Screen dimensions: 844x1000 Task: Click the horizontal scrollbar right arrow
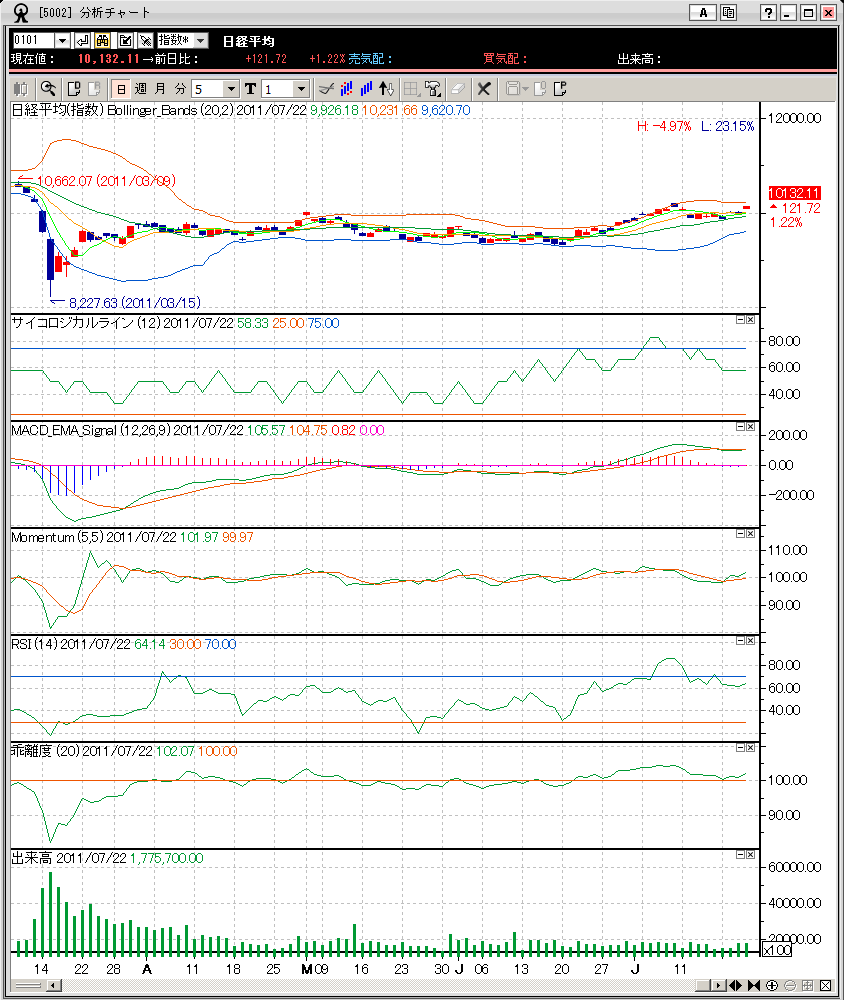(x=718, y=985)
